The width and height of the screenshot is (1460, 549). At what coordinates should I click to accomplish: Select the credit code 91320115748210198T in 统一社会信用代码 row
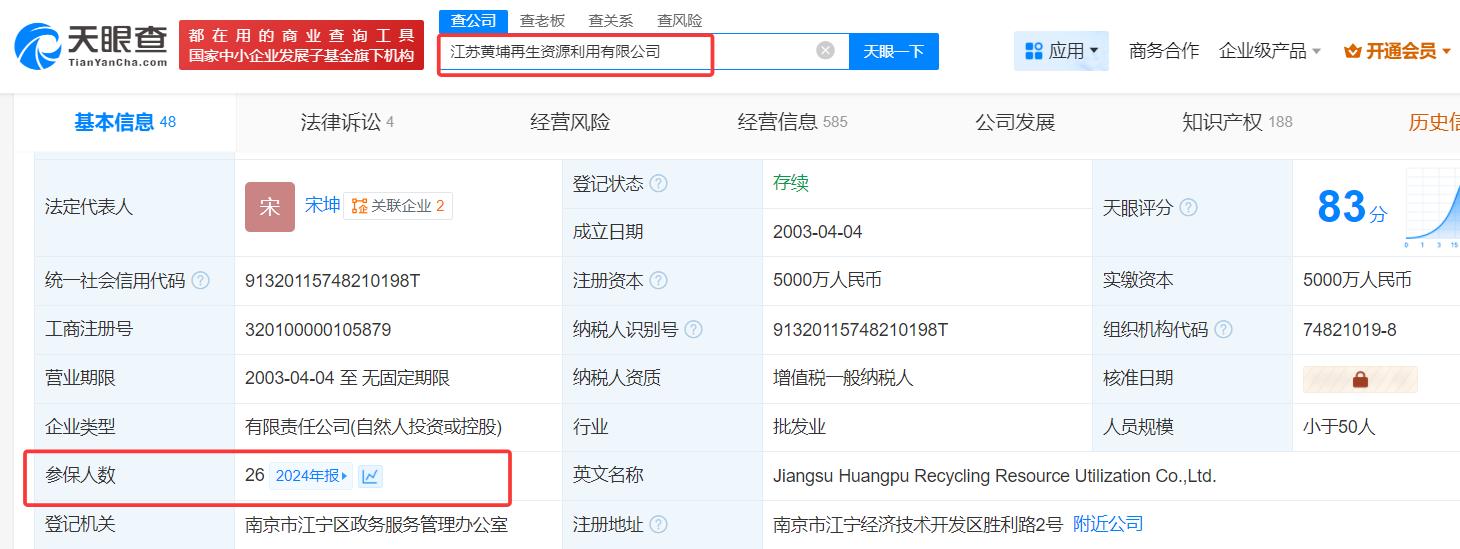[332, 281]
